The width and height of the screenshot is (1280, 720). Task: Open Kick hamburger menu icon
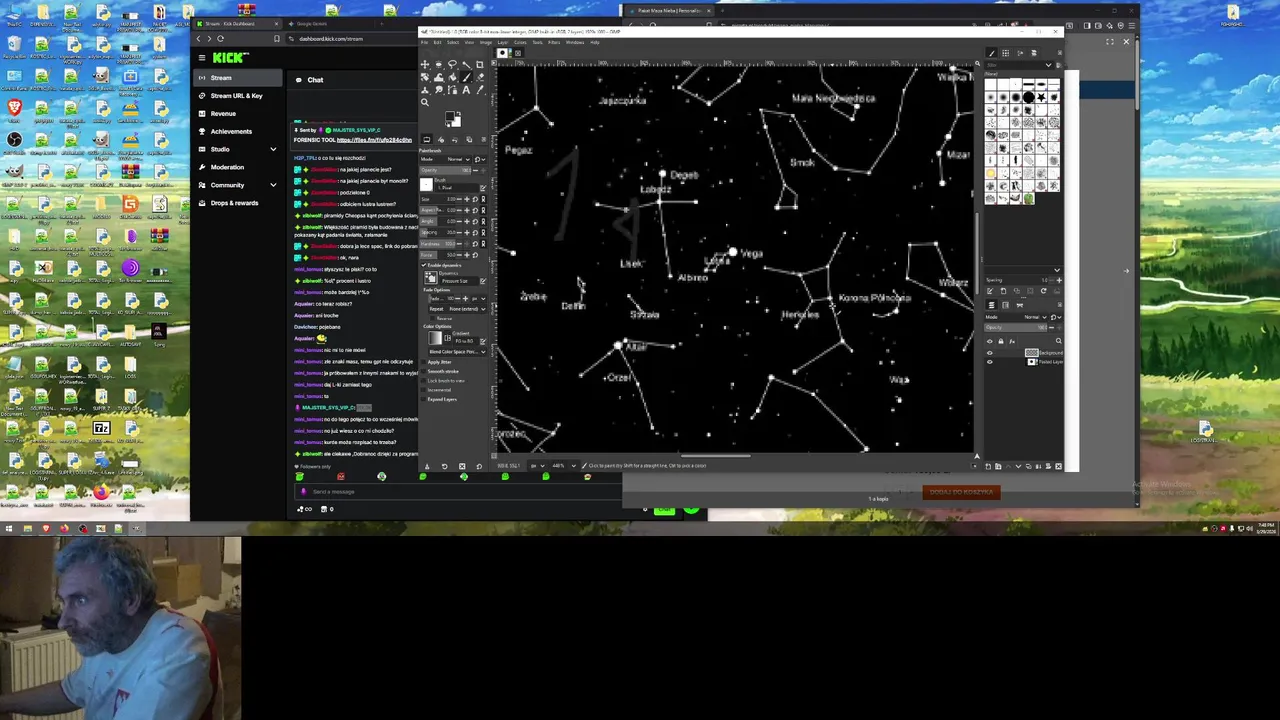tap(201, 58)
